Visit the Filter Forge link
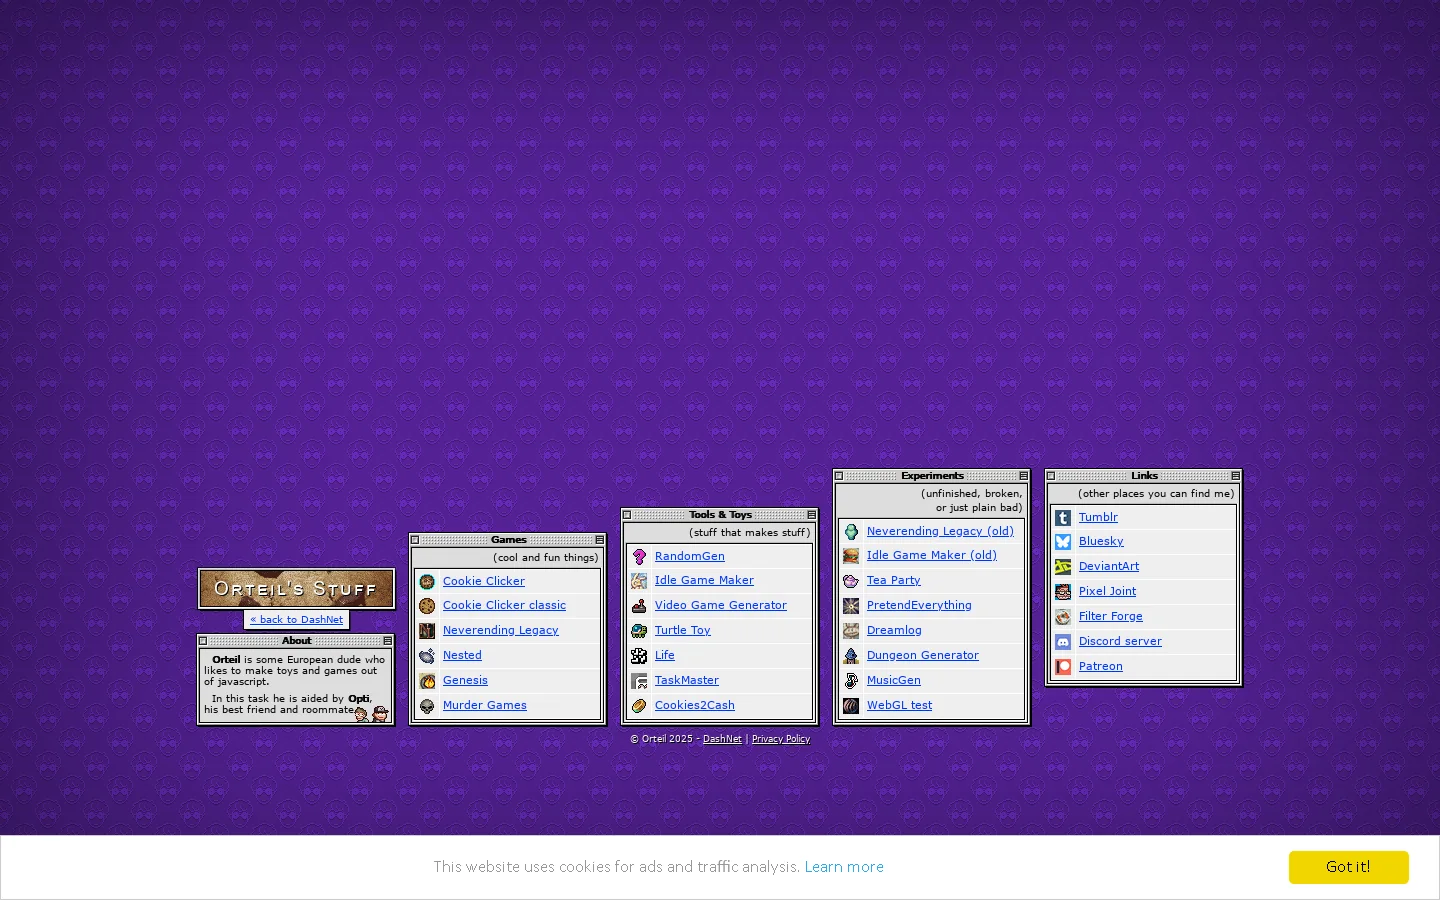The width and height of the screenshot is (1440, 900). point(1110,616)
